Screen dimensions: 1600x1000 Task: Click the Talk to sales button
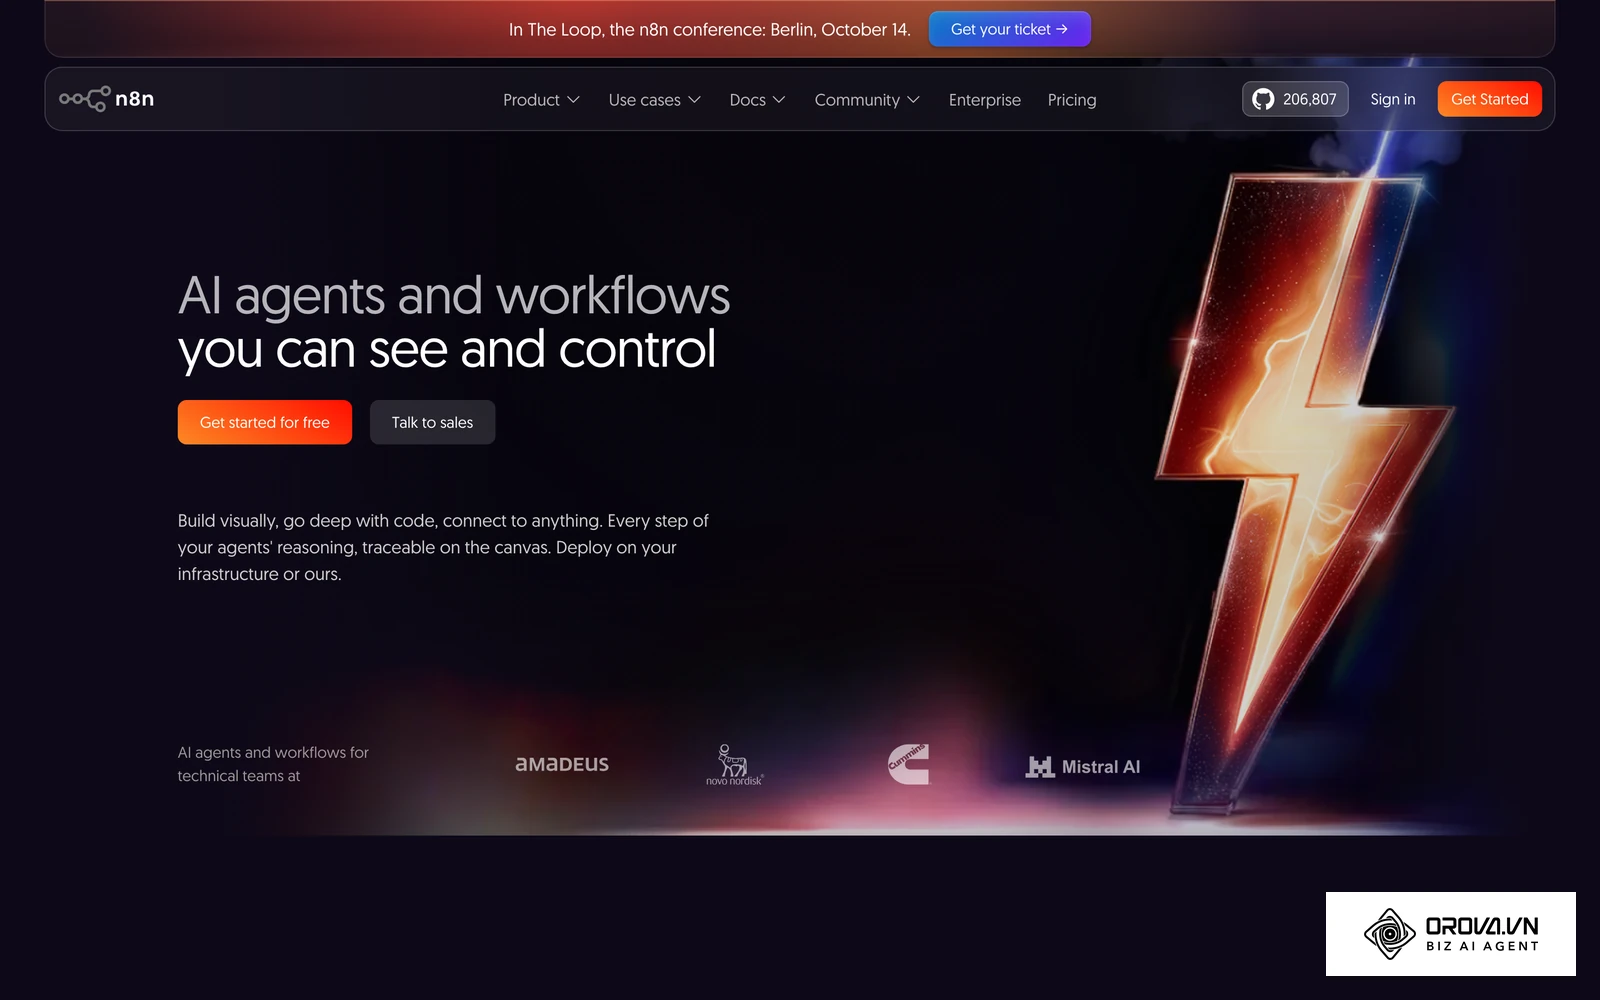pos(433,422)
